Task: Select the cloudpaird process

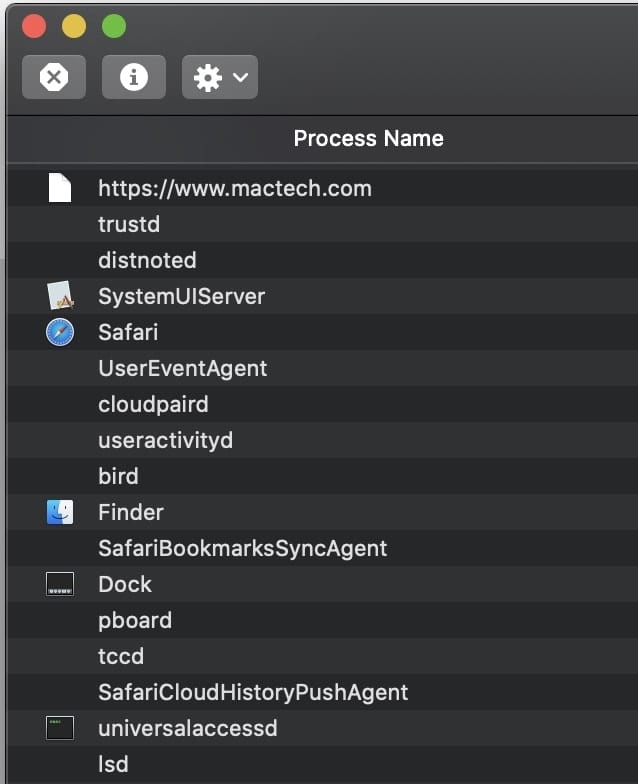Action: [x=153, y=404]
